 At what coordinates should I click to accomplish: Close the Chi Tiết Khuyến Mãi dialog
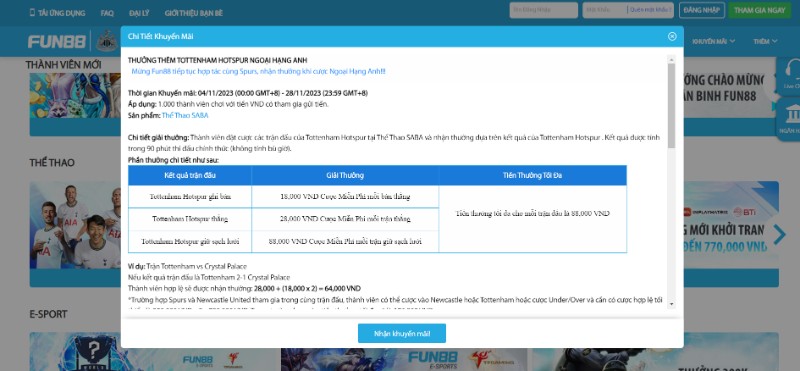672,36
